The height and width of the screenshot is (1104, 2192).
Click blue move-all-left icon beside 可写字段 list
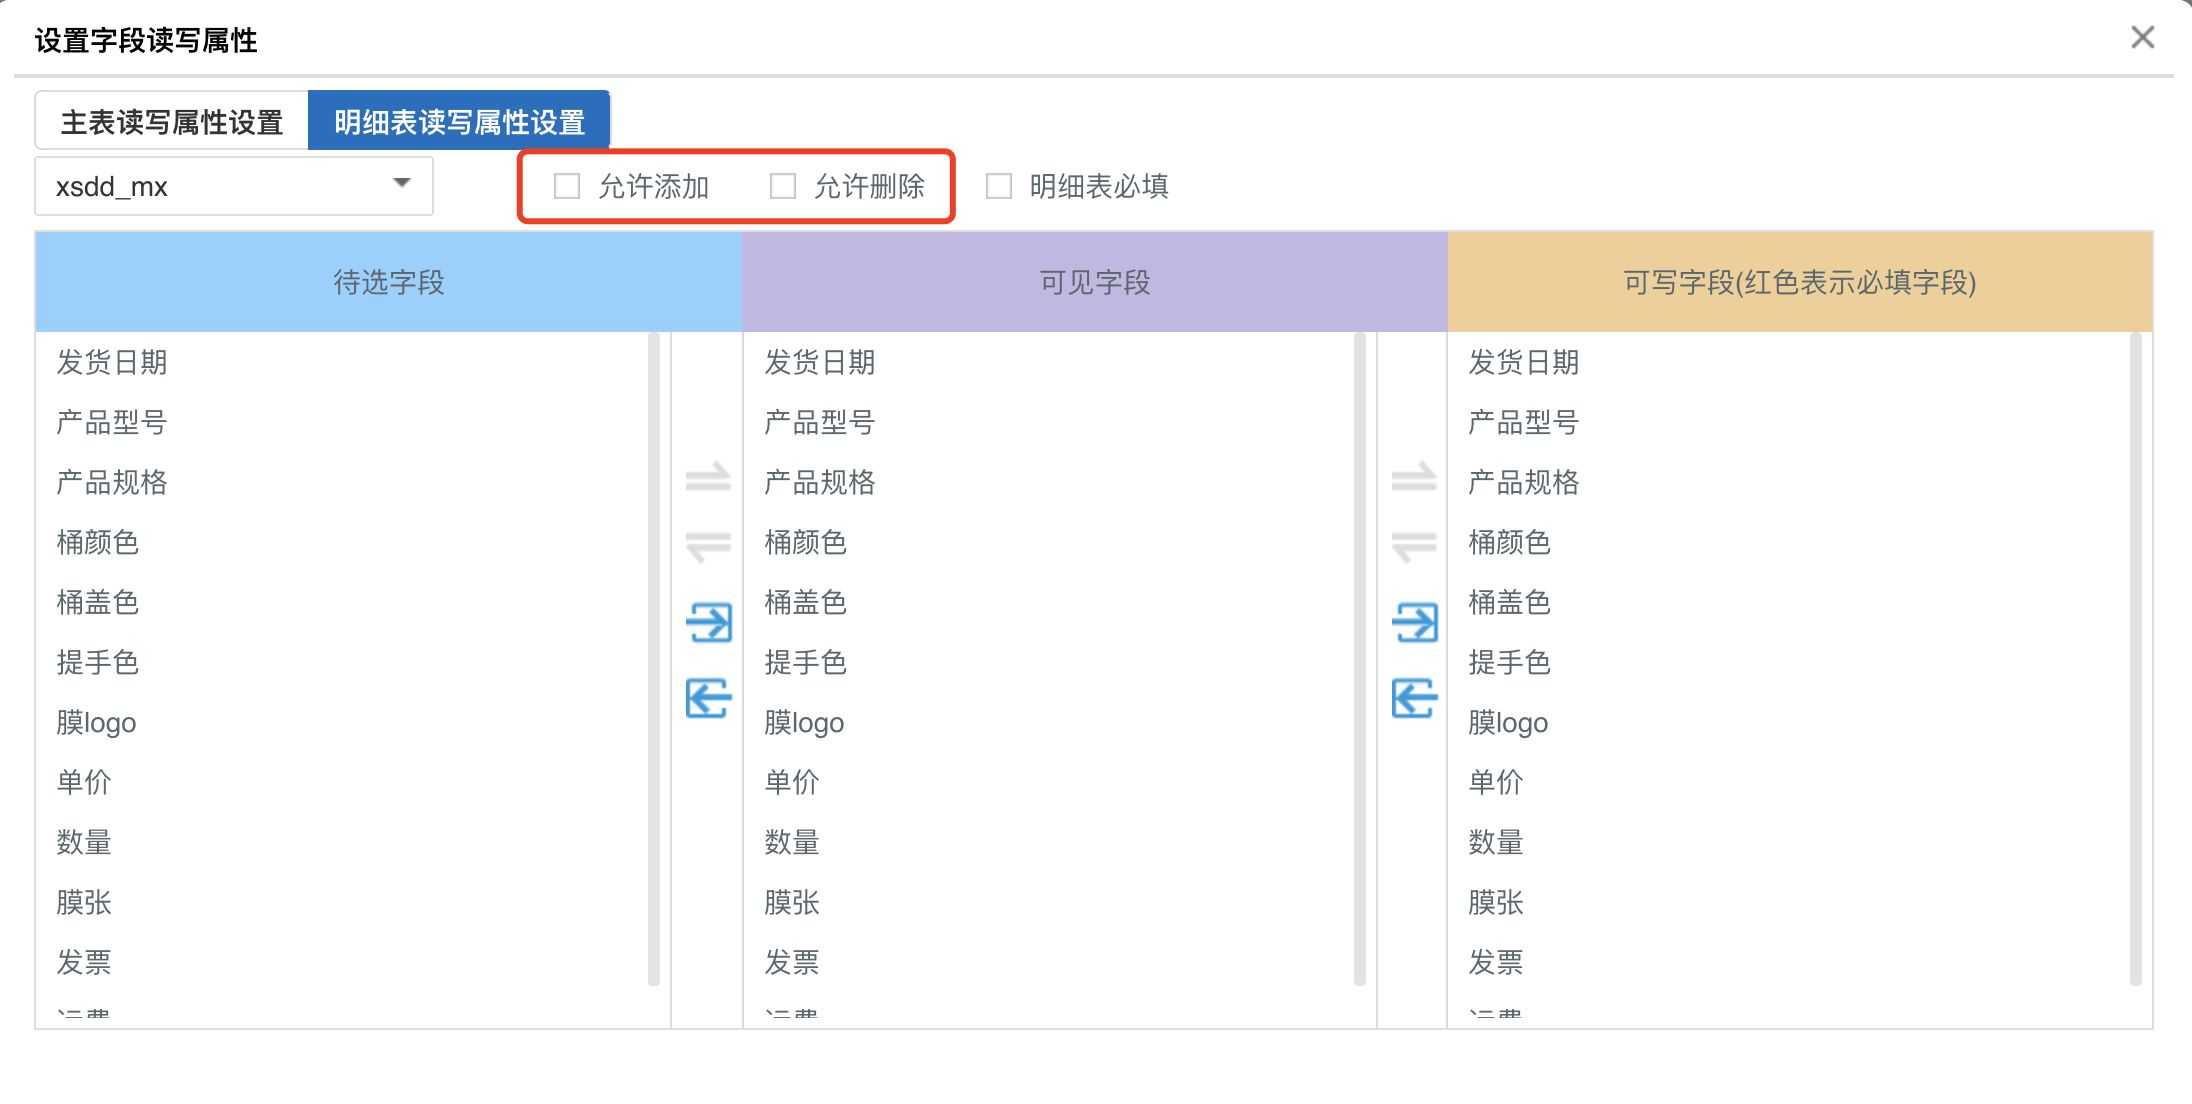coord(1414,697)
